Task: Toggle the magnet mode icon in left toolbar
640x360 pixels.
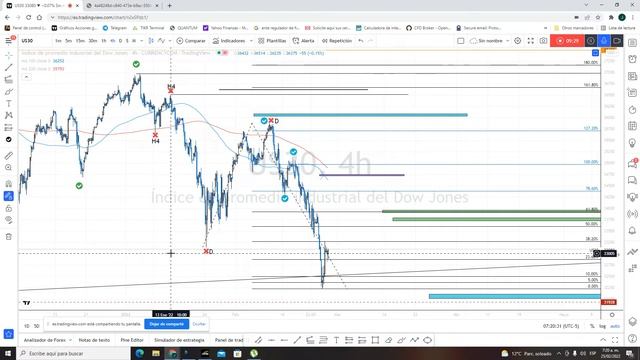Action: (9, 184)
